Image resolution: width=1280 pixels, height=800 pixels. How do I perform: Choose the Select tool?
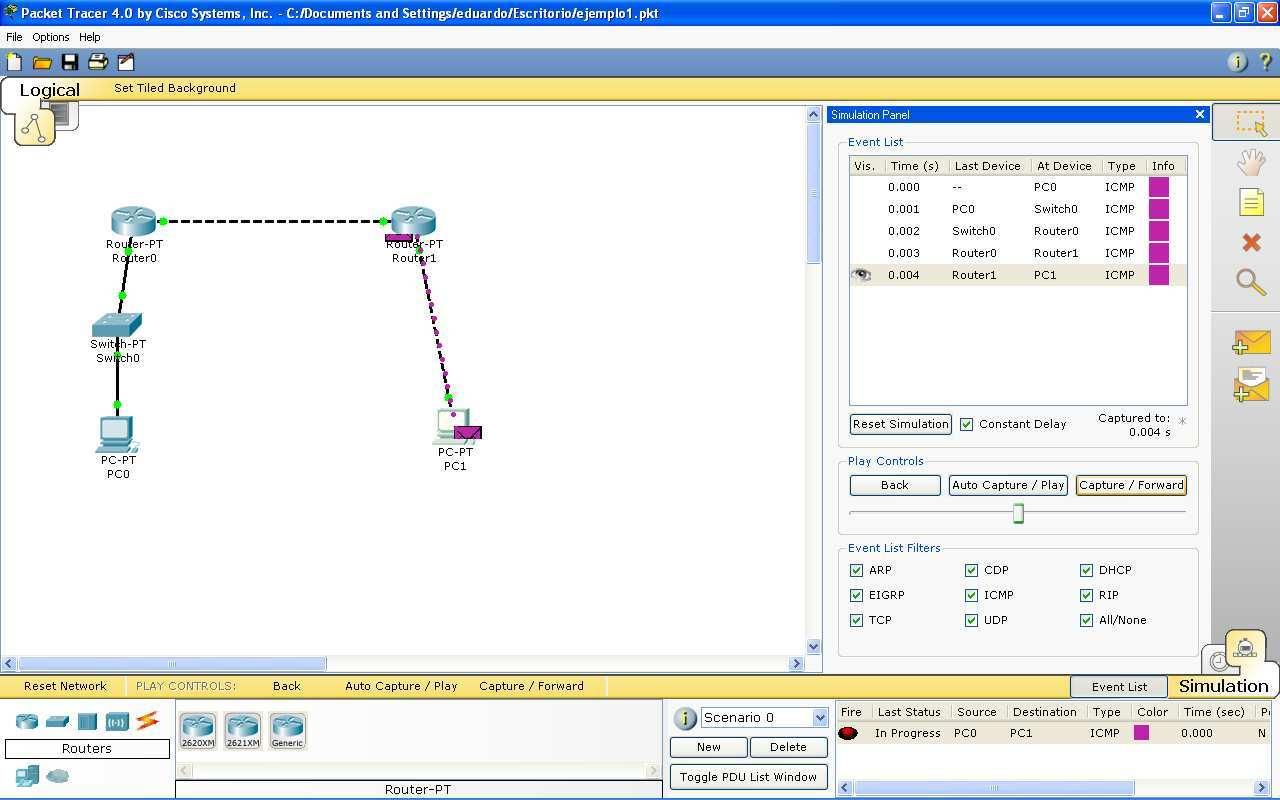point(1250,123)
